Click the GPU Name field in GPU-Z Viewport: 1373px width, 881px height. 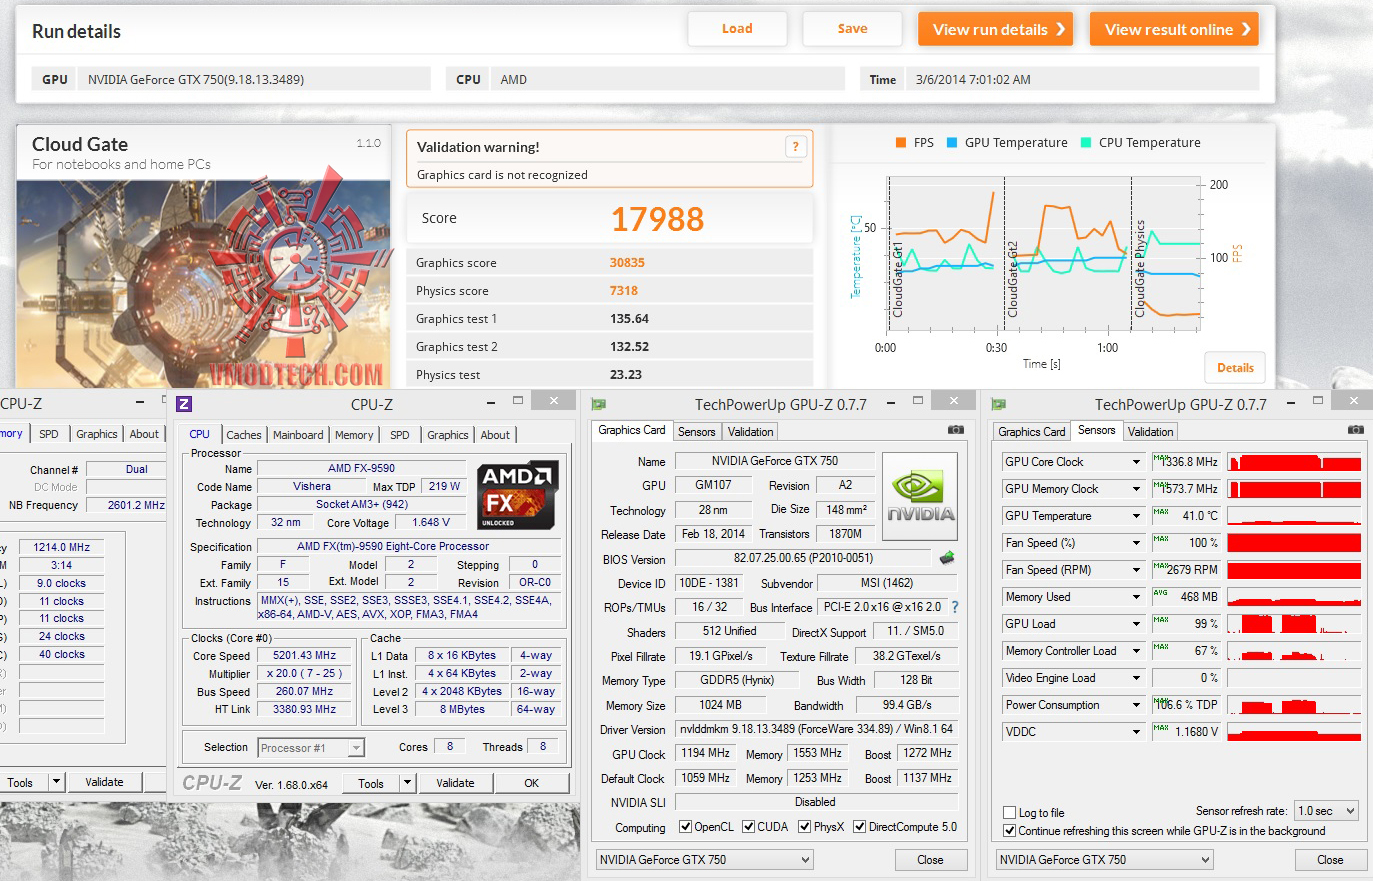pos(775,461)
